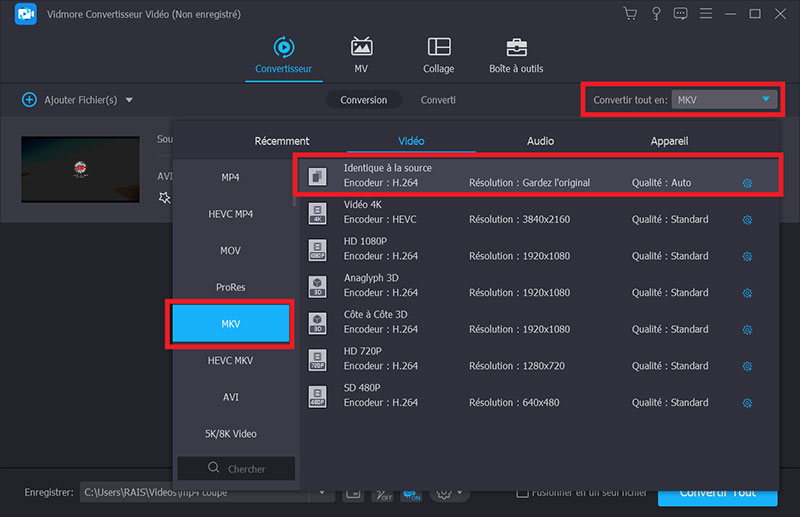This screenshot has height=517, width=800.
Task: Open settings gear for Identique à la source
Action: pyautogui.click(x=747, y=183)
